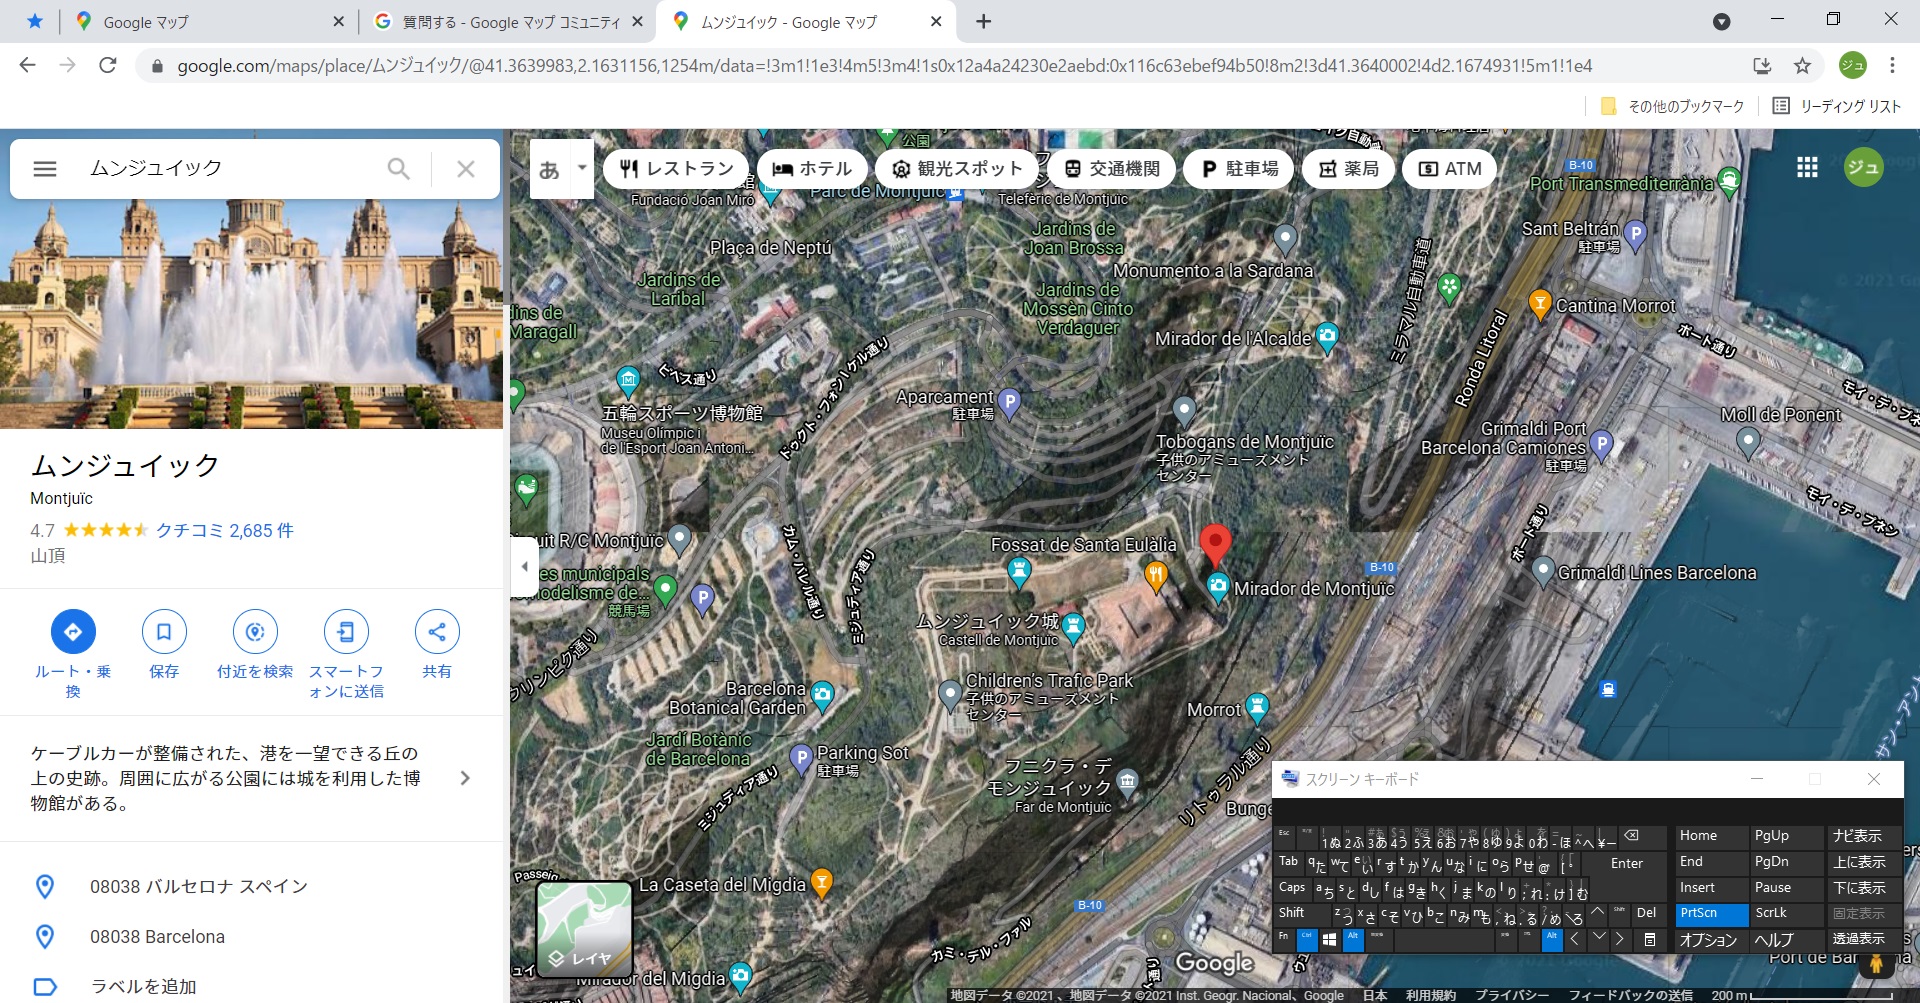Click スマートフォンに送信 send-to-phone icon
1920x1003 pixels.
point(346,631)
